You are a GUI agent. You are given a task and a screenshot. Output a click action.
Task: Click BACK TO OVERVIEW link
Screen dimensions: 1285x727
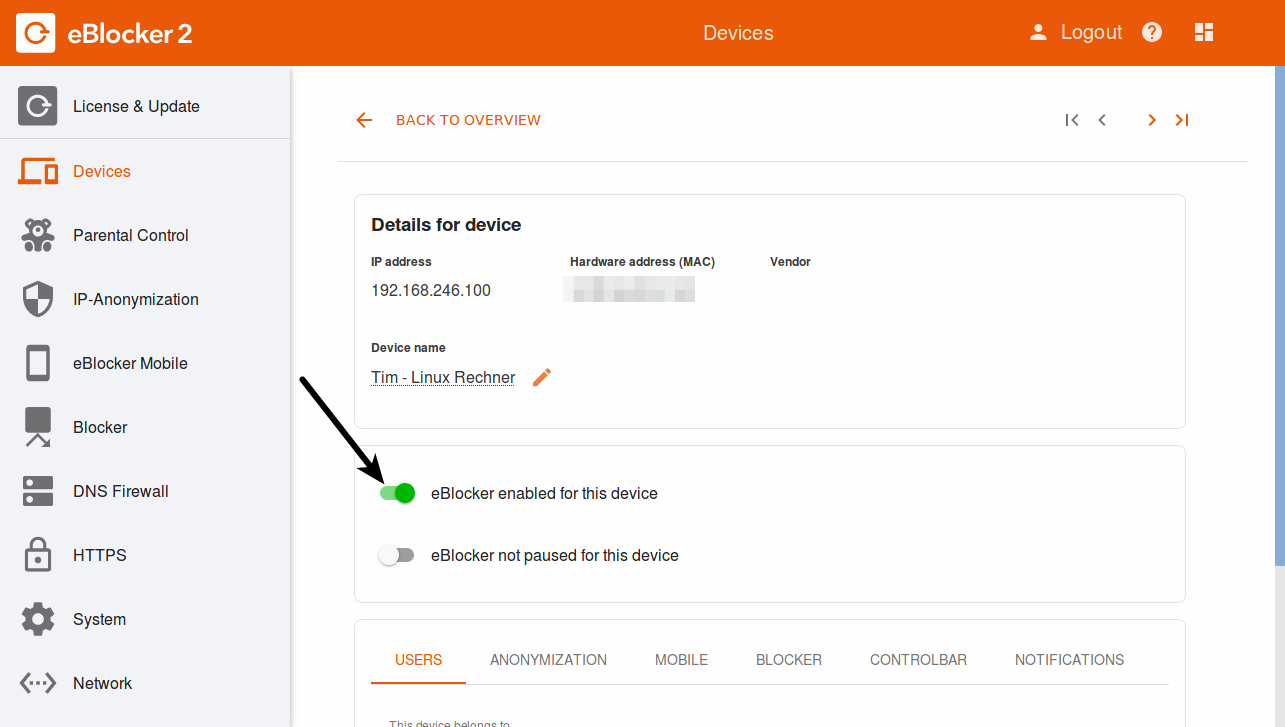(x=468, y=120)
